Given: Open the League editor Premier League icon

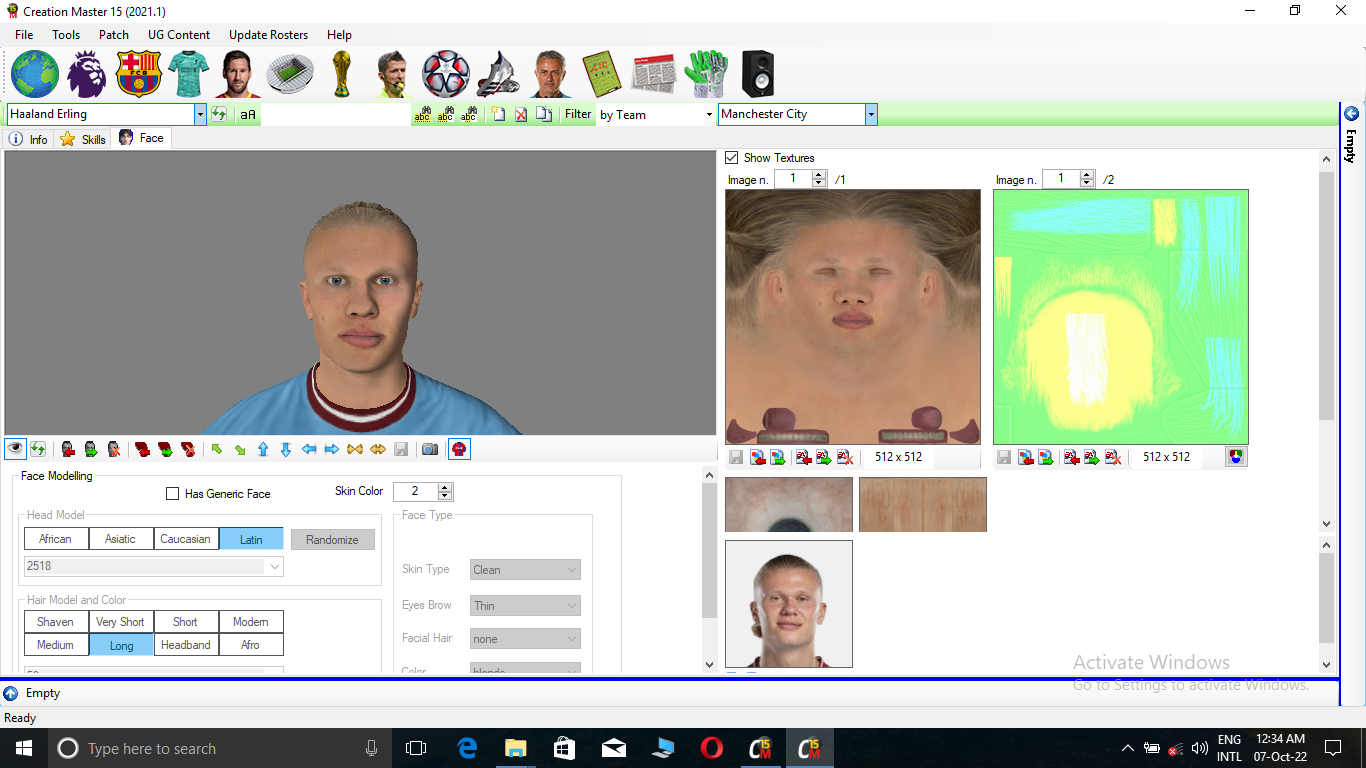Looking at the screenshot, I should pyautogui.click(x=87, y=74).
